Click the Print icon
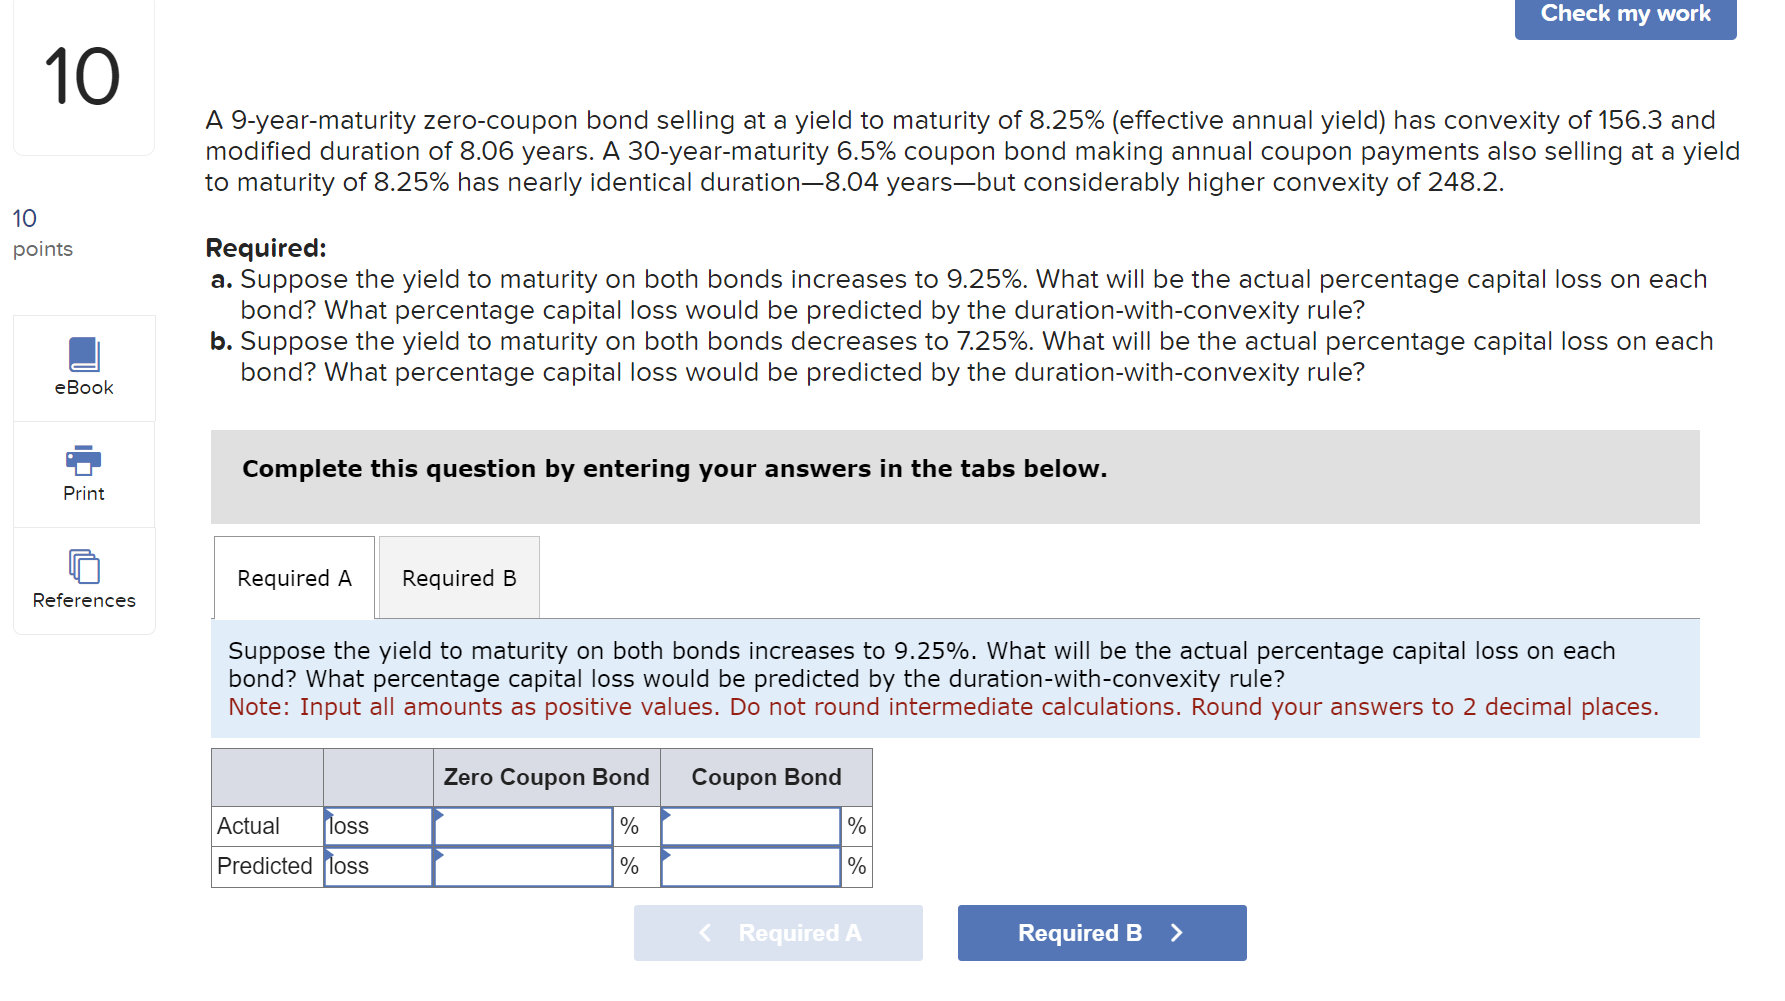The width and height of the screenshot is (1785, 1001). click(x=83, y=473)
